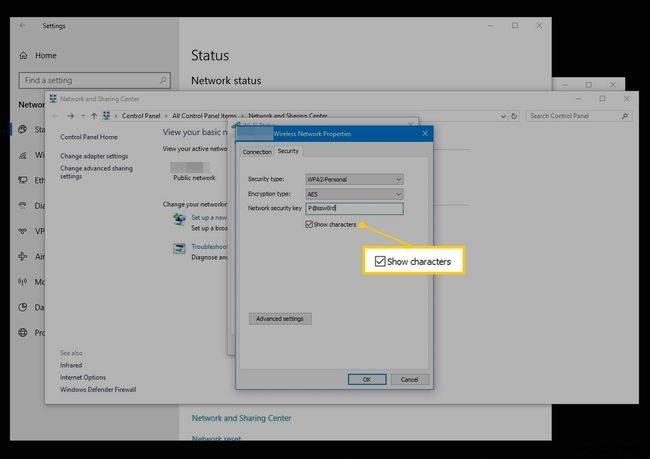Click All Control Panel Items breadcrumb
Screen dimensions: 650x459
pos(204,116)
